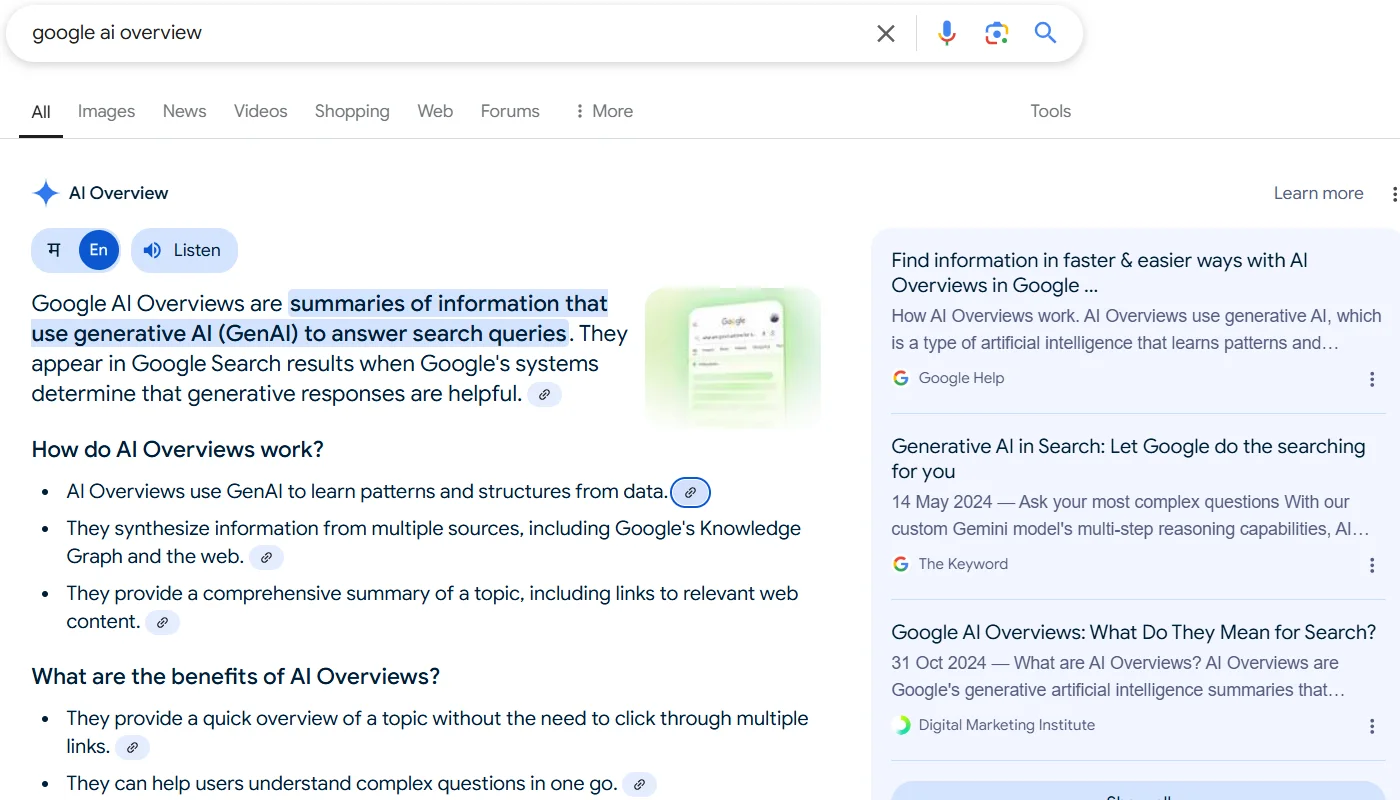Click the 'Google Help' source name

coord(961,378)
